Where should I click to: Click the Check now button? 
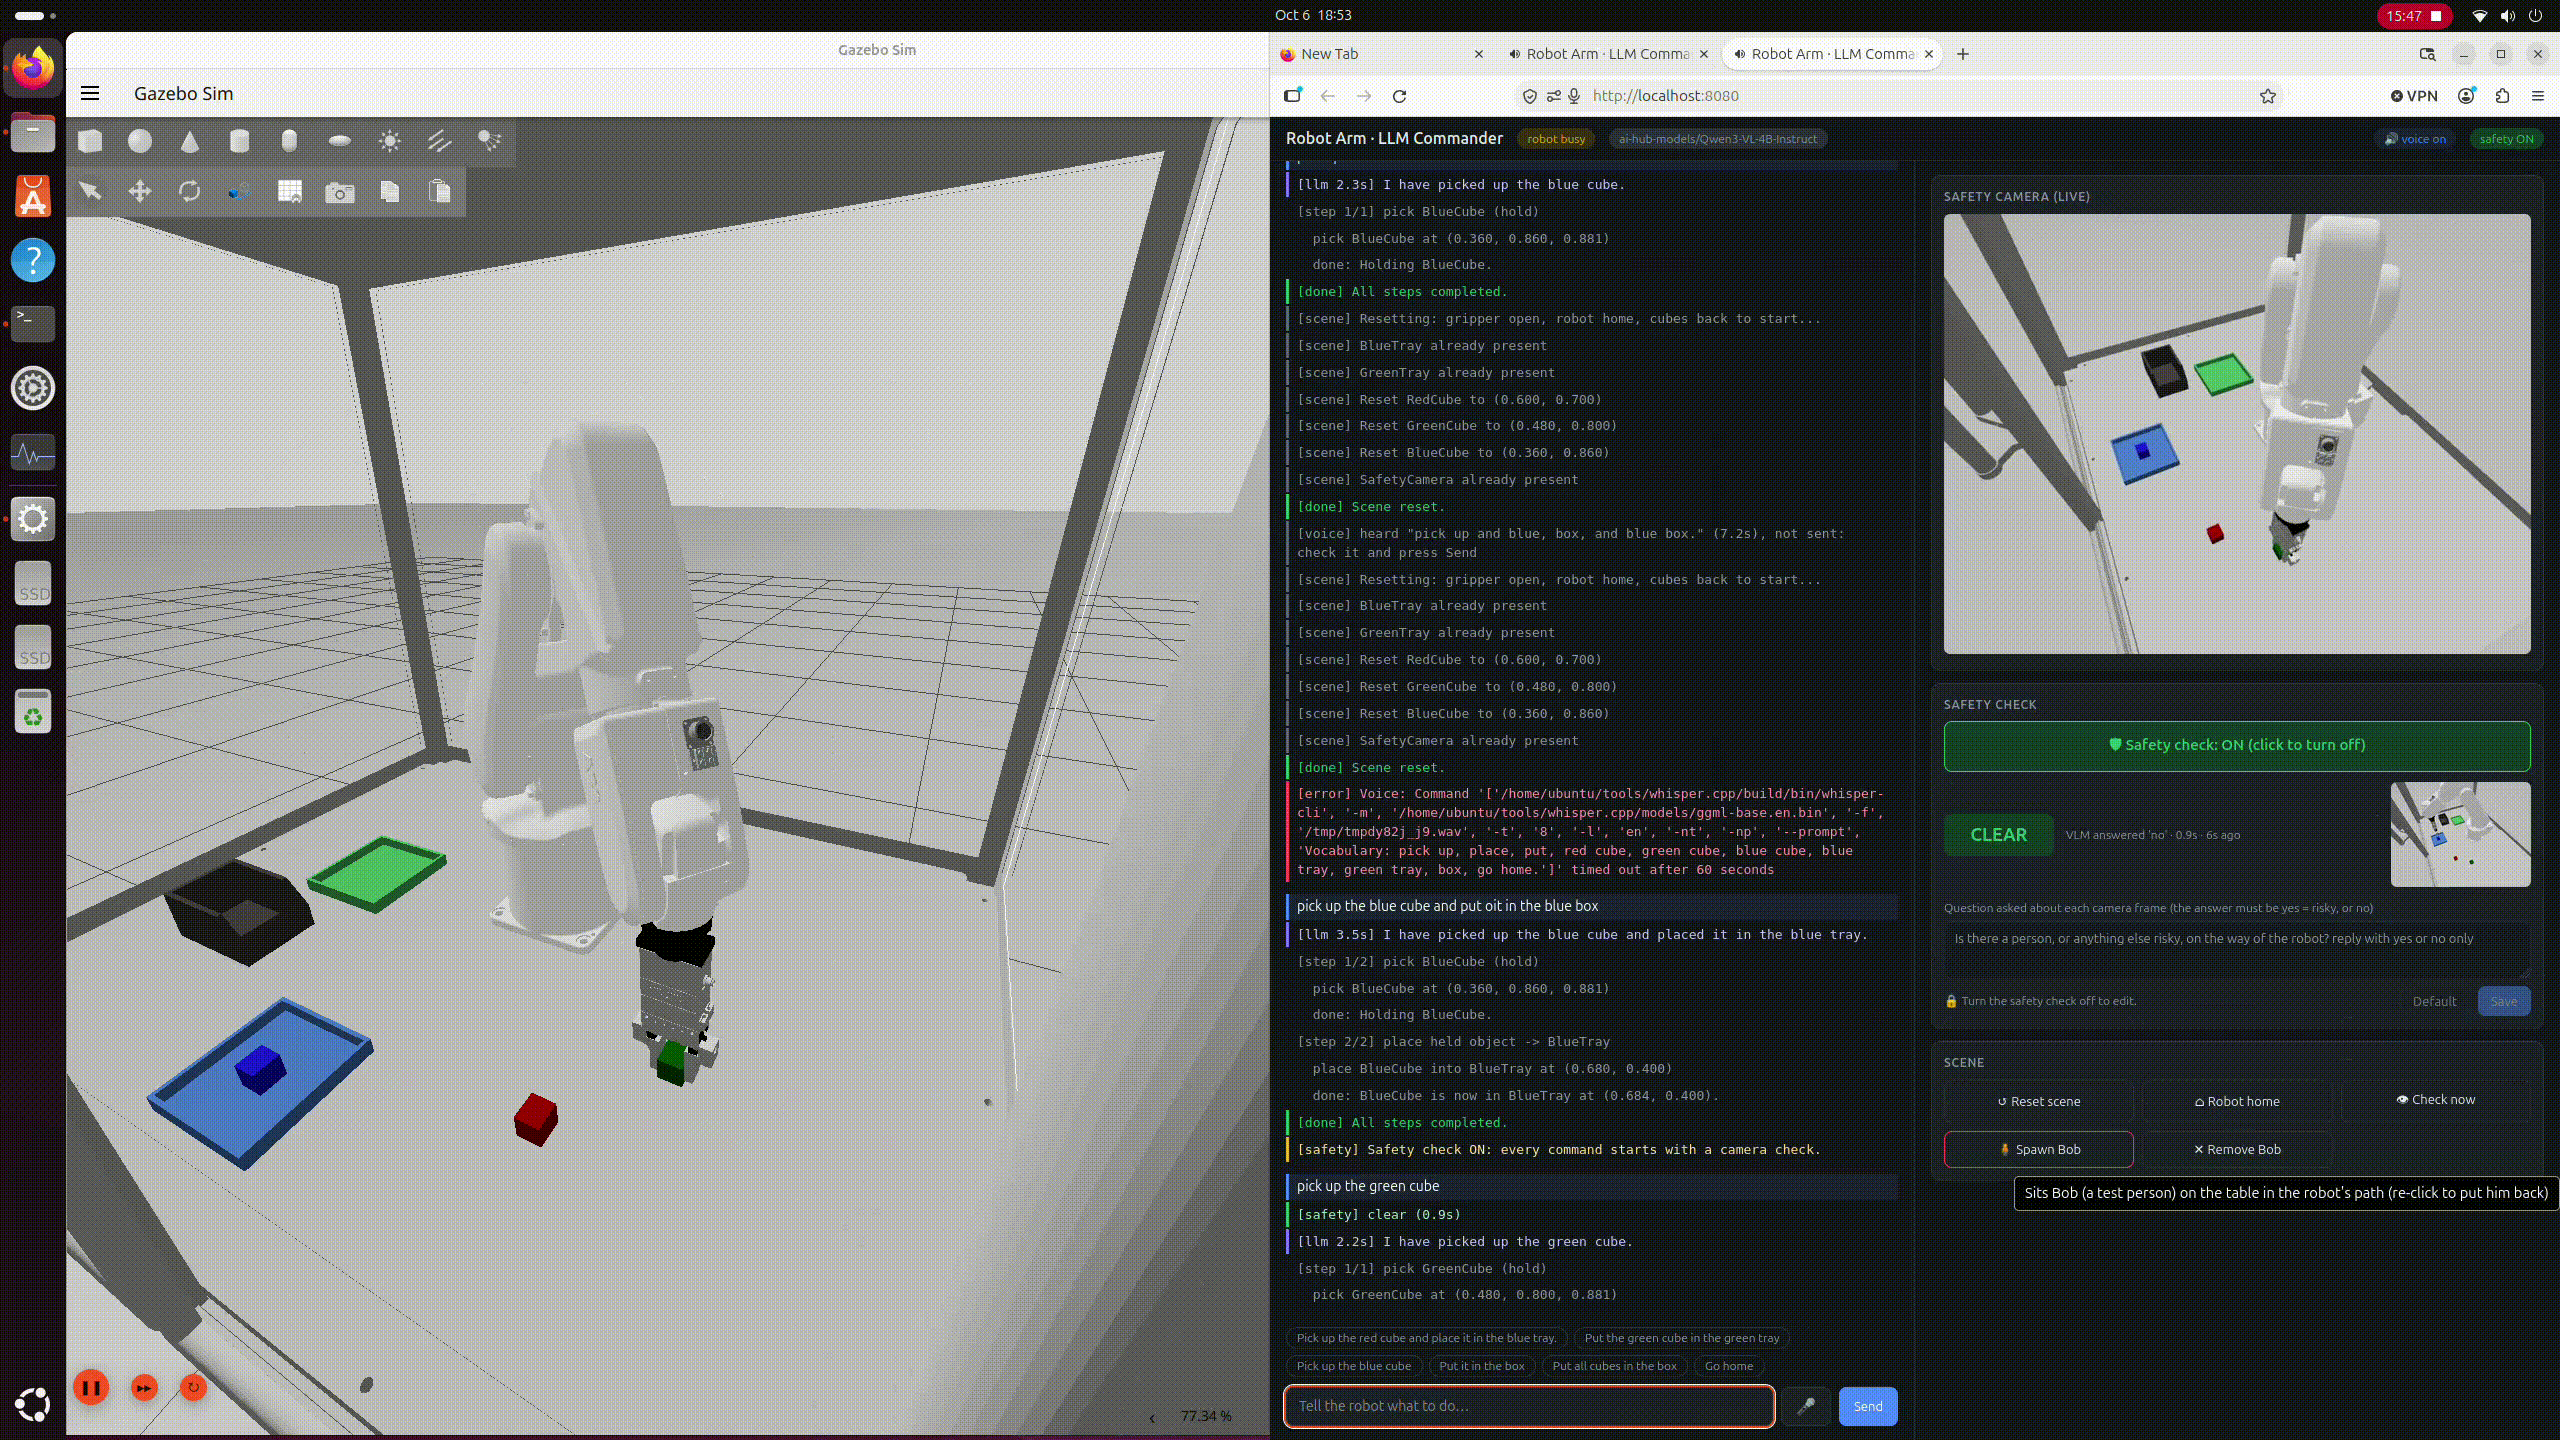click(x=2435, y=1099)
